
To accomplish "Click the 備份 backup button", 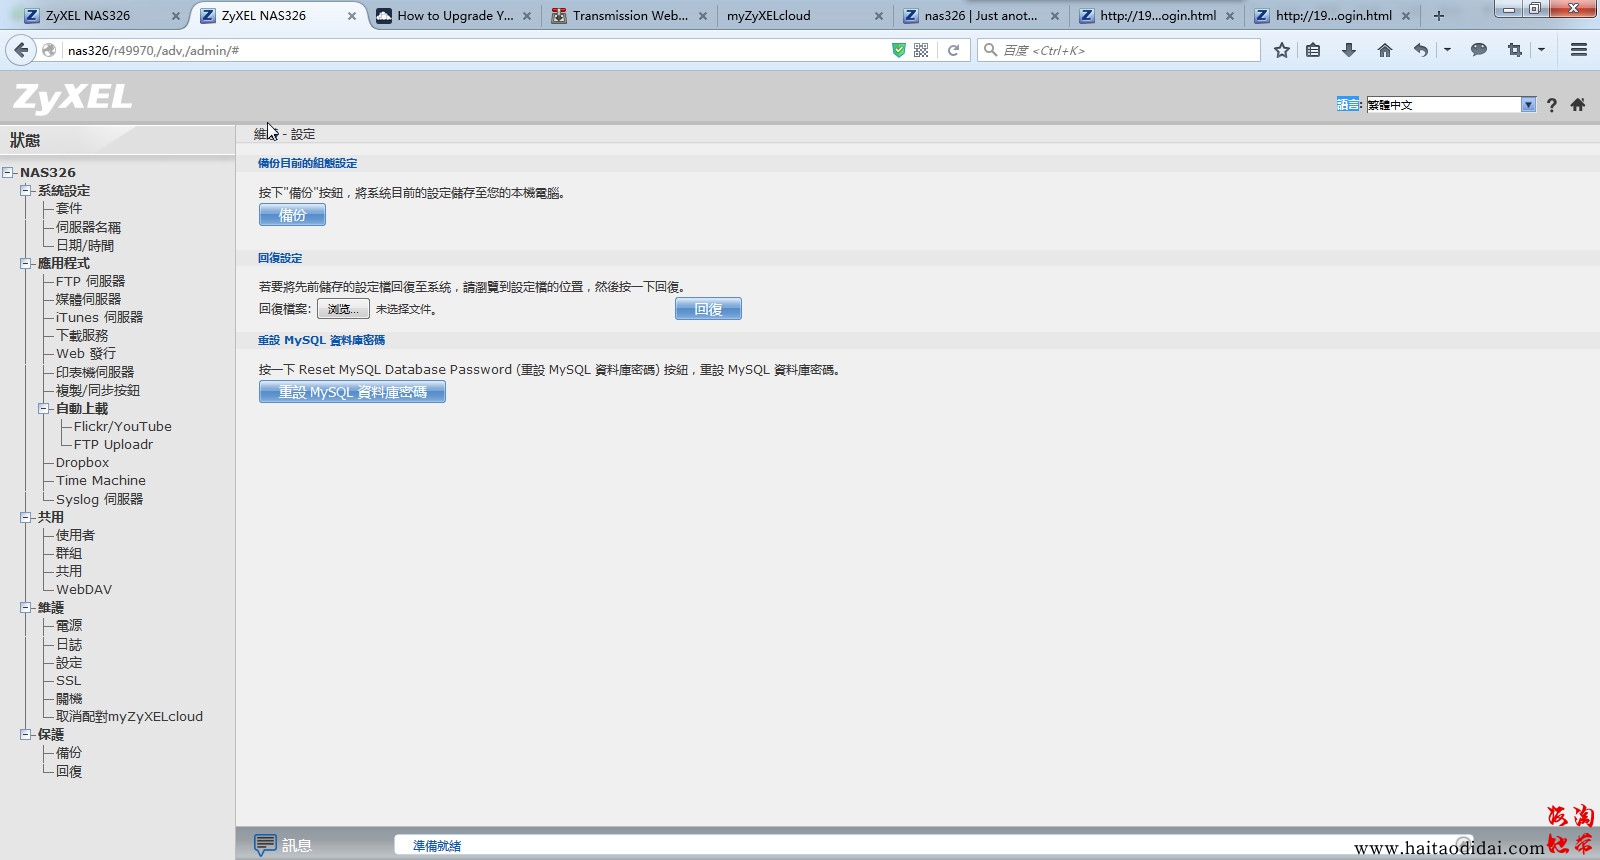I will (x=292, y=215).
